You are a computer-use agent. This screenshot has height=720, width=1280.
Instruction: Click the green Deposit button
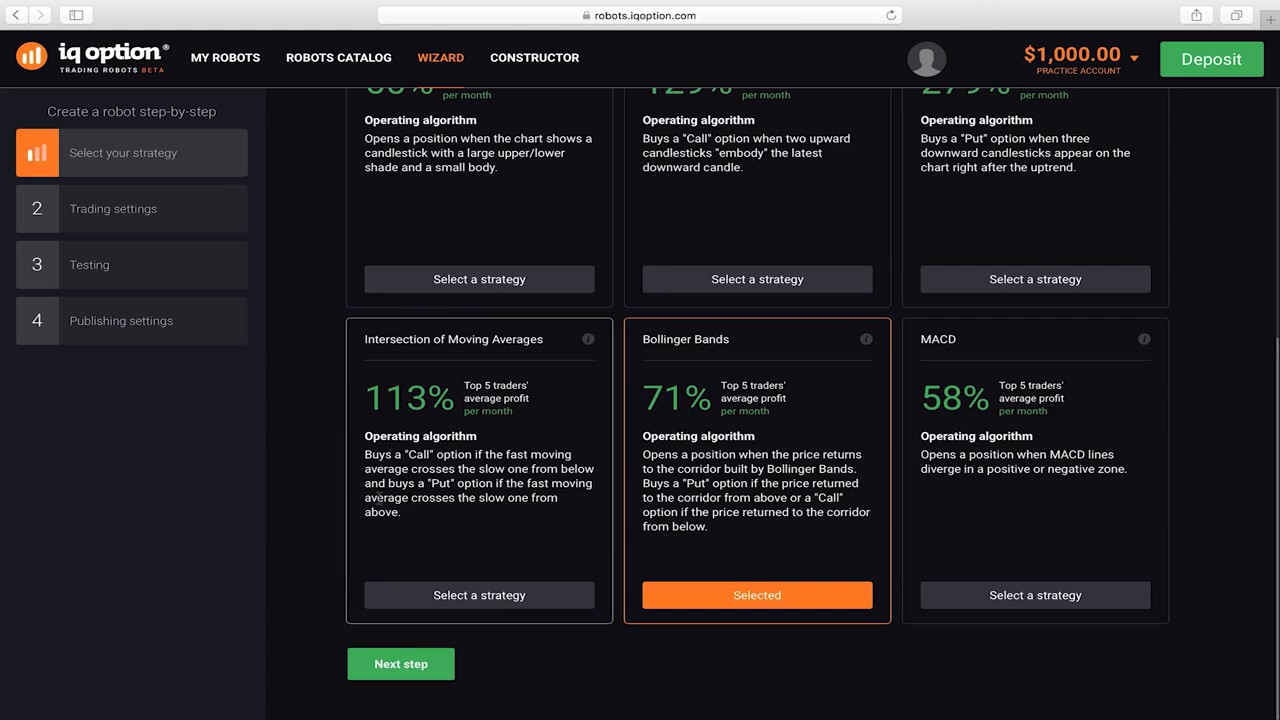point(1211,59)
